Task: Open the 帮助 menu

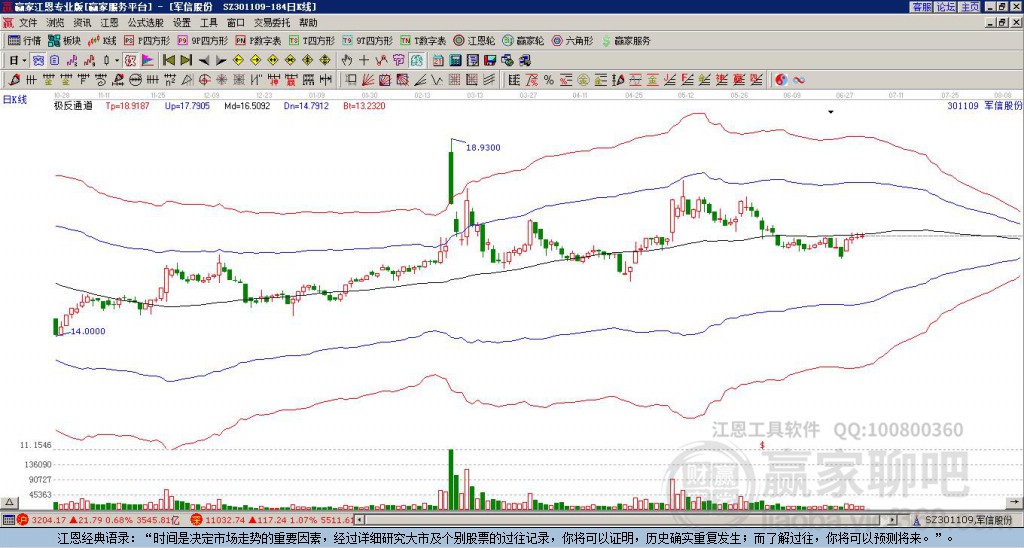Action: (x=308, y=23)
